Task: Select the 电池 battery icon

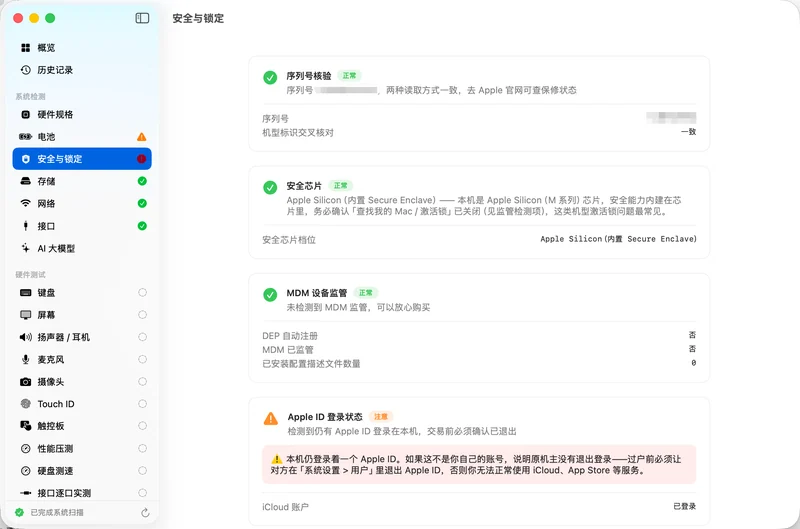Action: [x=26, y=137]
